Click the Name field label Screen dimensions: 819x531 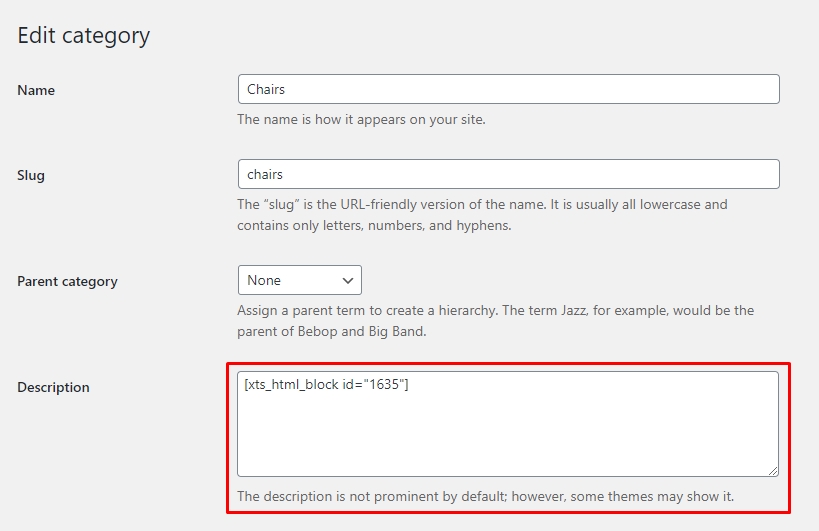[x=36, y=90]
